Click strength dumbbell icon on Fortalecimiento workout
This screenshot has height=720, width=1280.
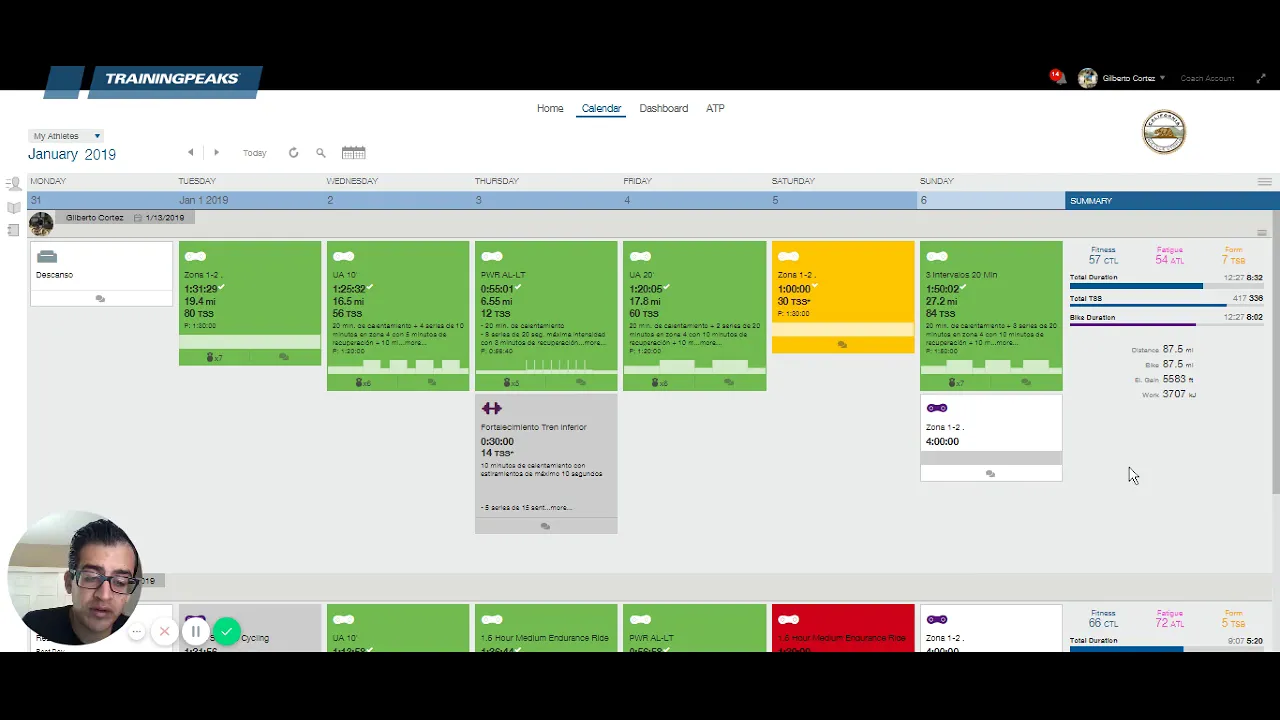(491, 408)
